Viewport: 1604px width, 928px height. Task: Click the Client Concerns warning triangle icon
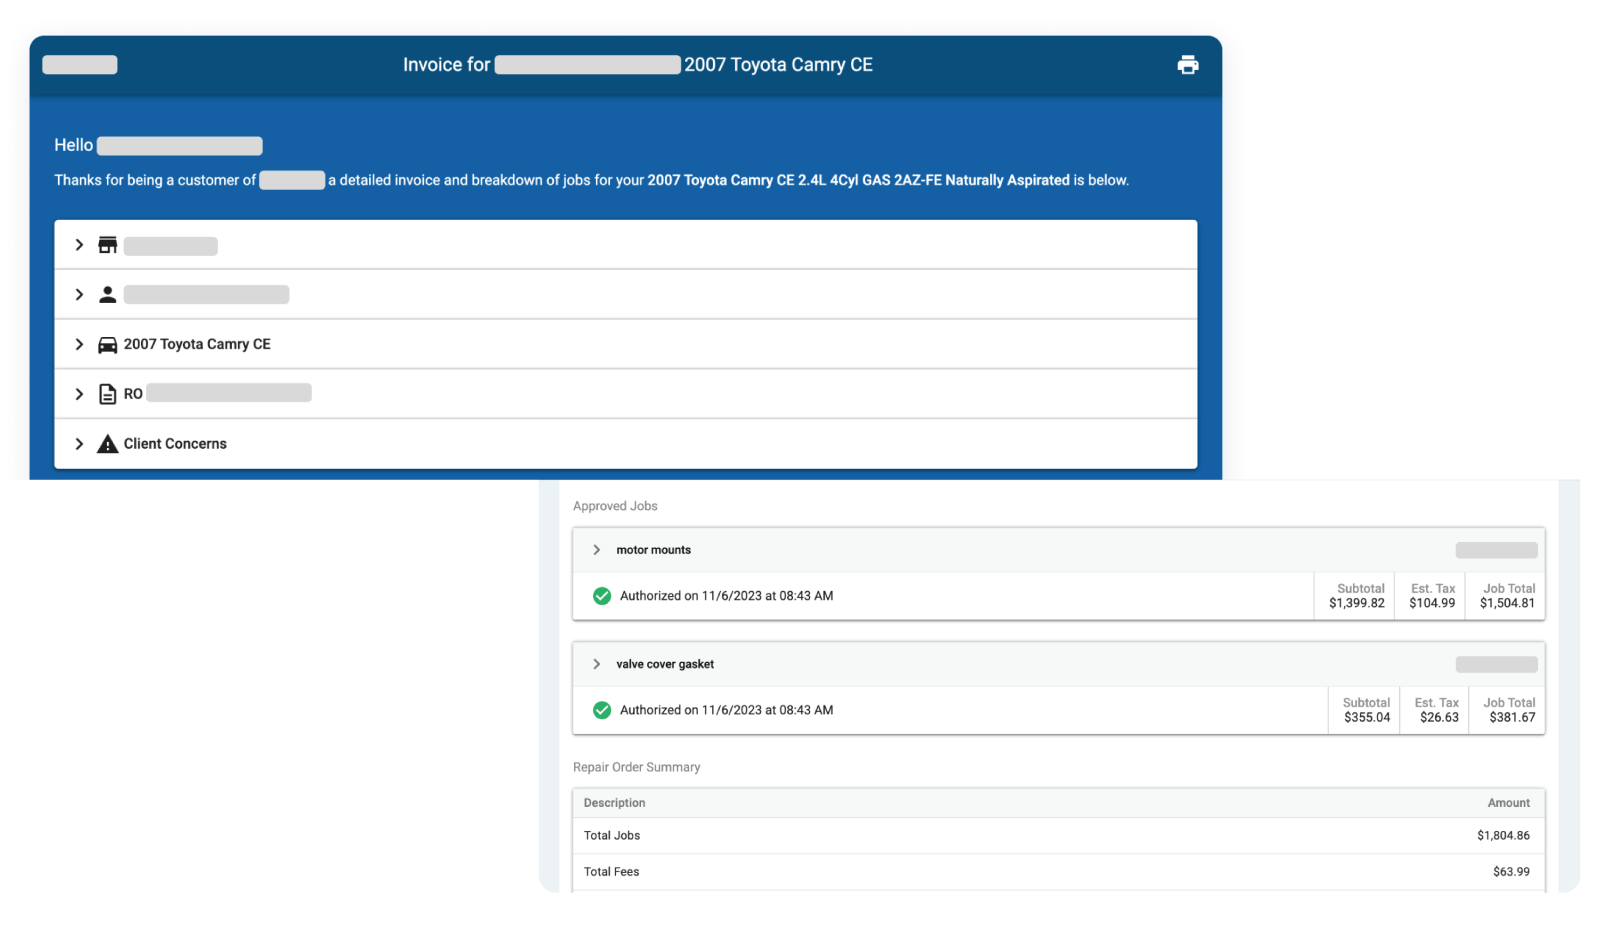(x=108, y=444)
